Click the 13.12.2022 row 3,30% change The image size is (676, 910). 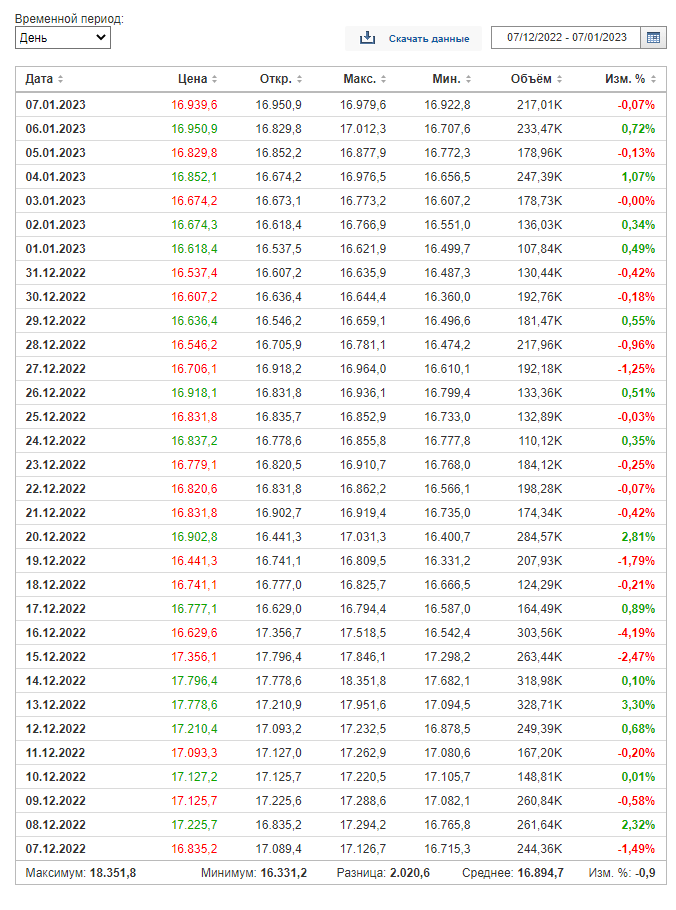point(640,705)
